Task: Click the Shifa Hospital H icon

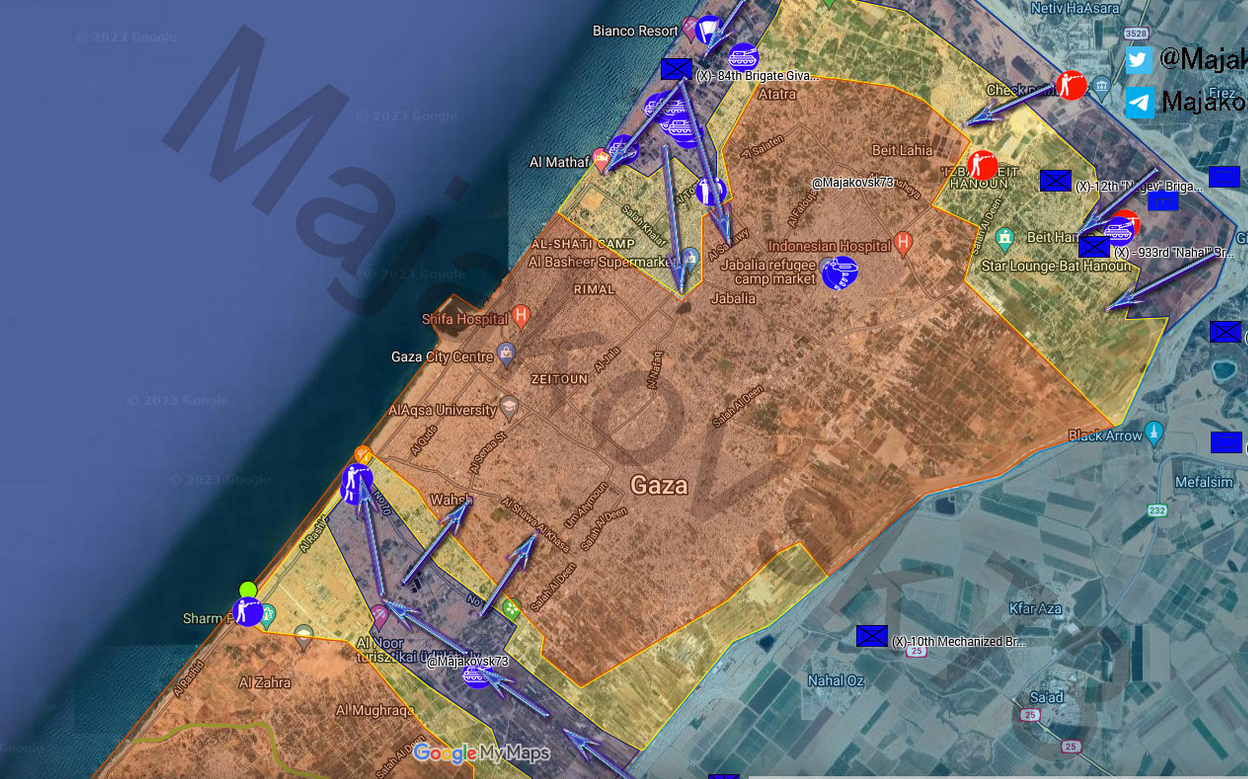Action: pos(520,317)
